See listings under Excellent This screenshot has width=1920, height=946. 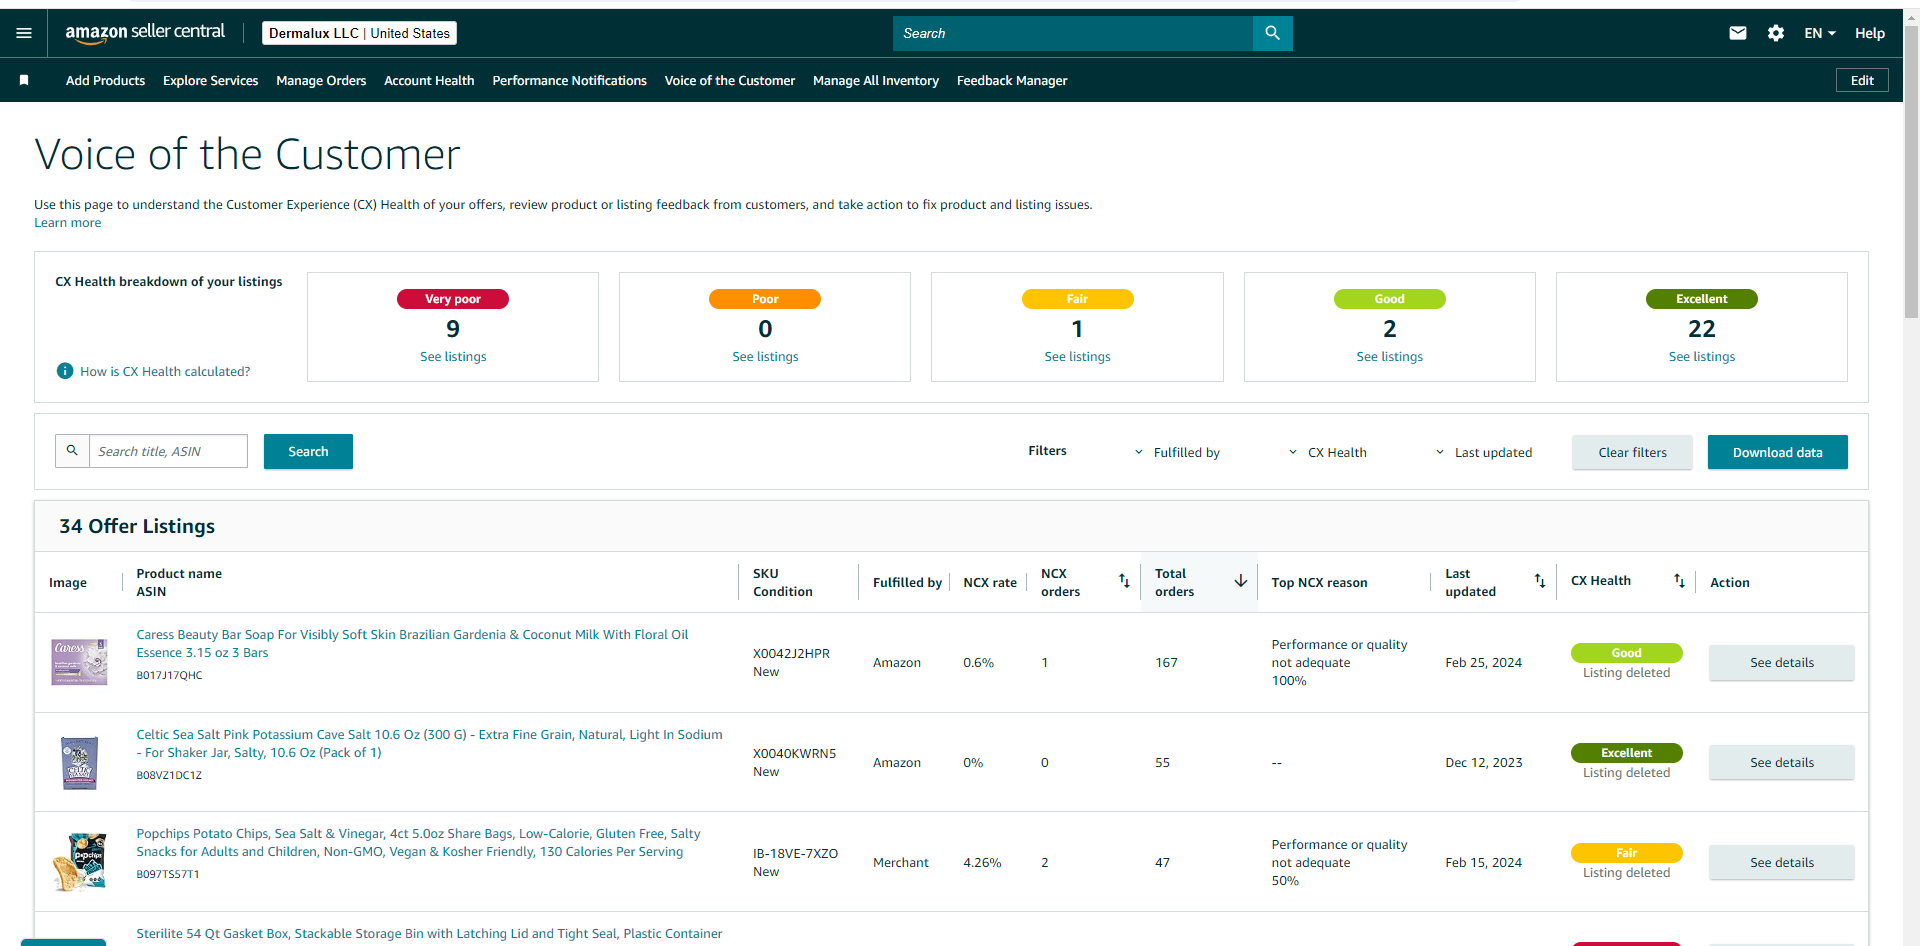1701,356
